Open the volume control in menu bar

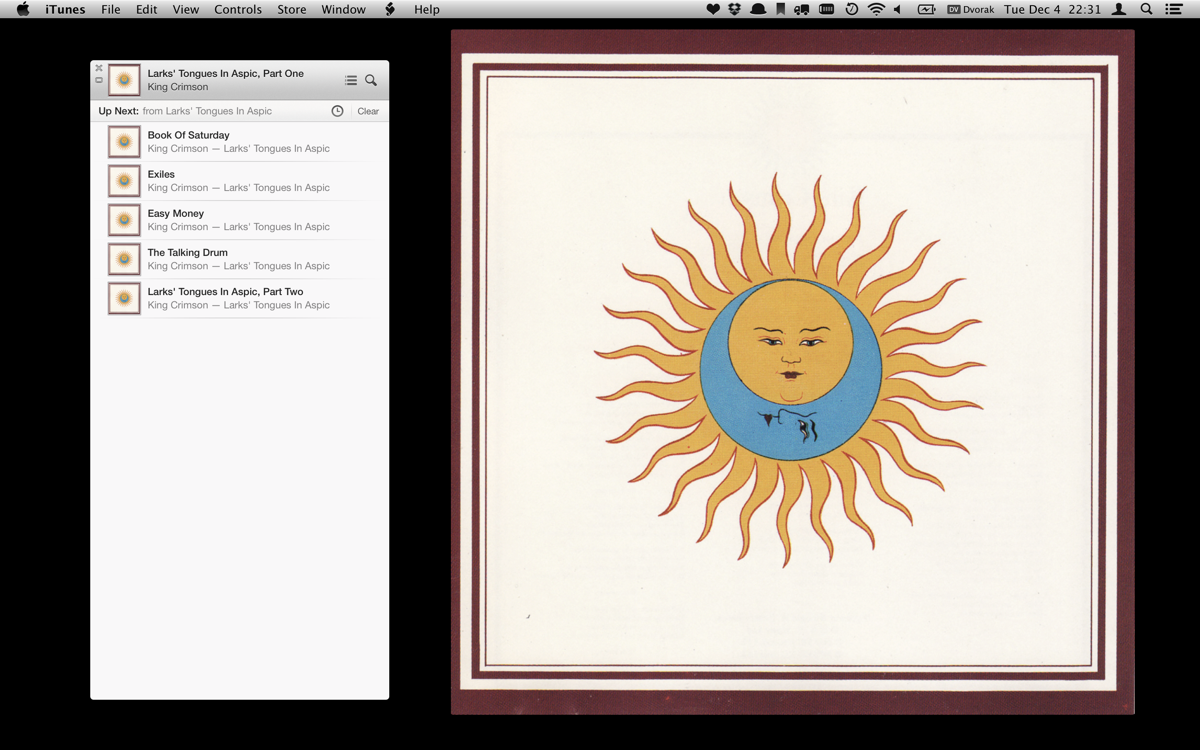pos(898,9)
